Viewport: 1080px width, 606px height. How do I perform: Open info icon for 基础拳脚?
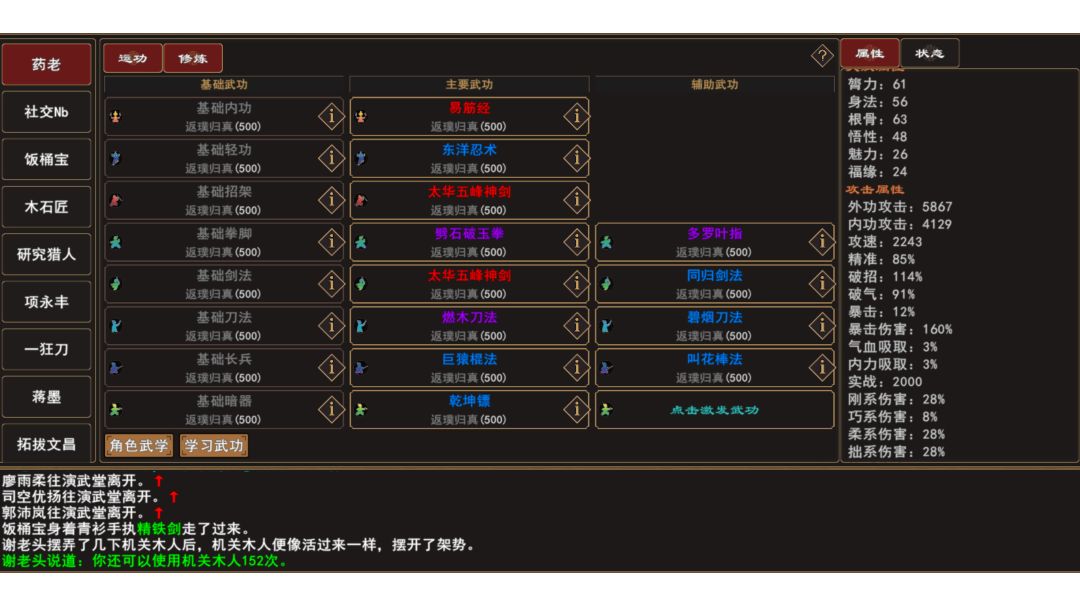[331, 242]
